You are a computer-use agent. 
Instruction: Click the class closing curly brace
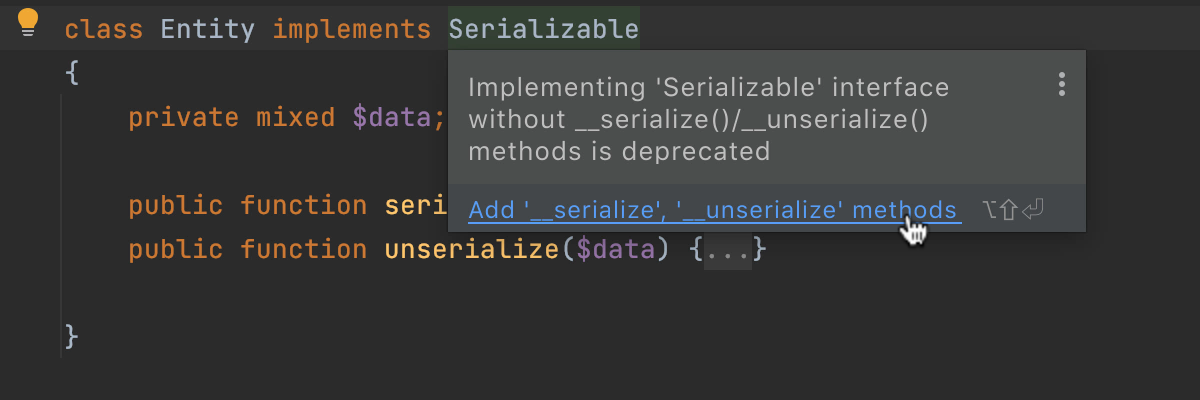coord(71,336)
